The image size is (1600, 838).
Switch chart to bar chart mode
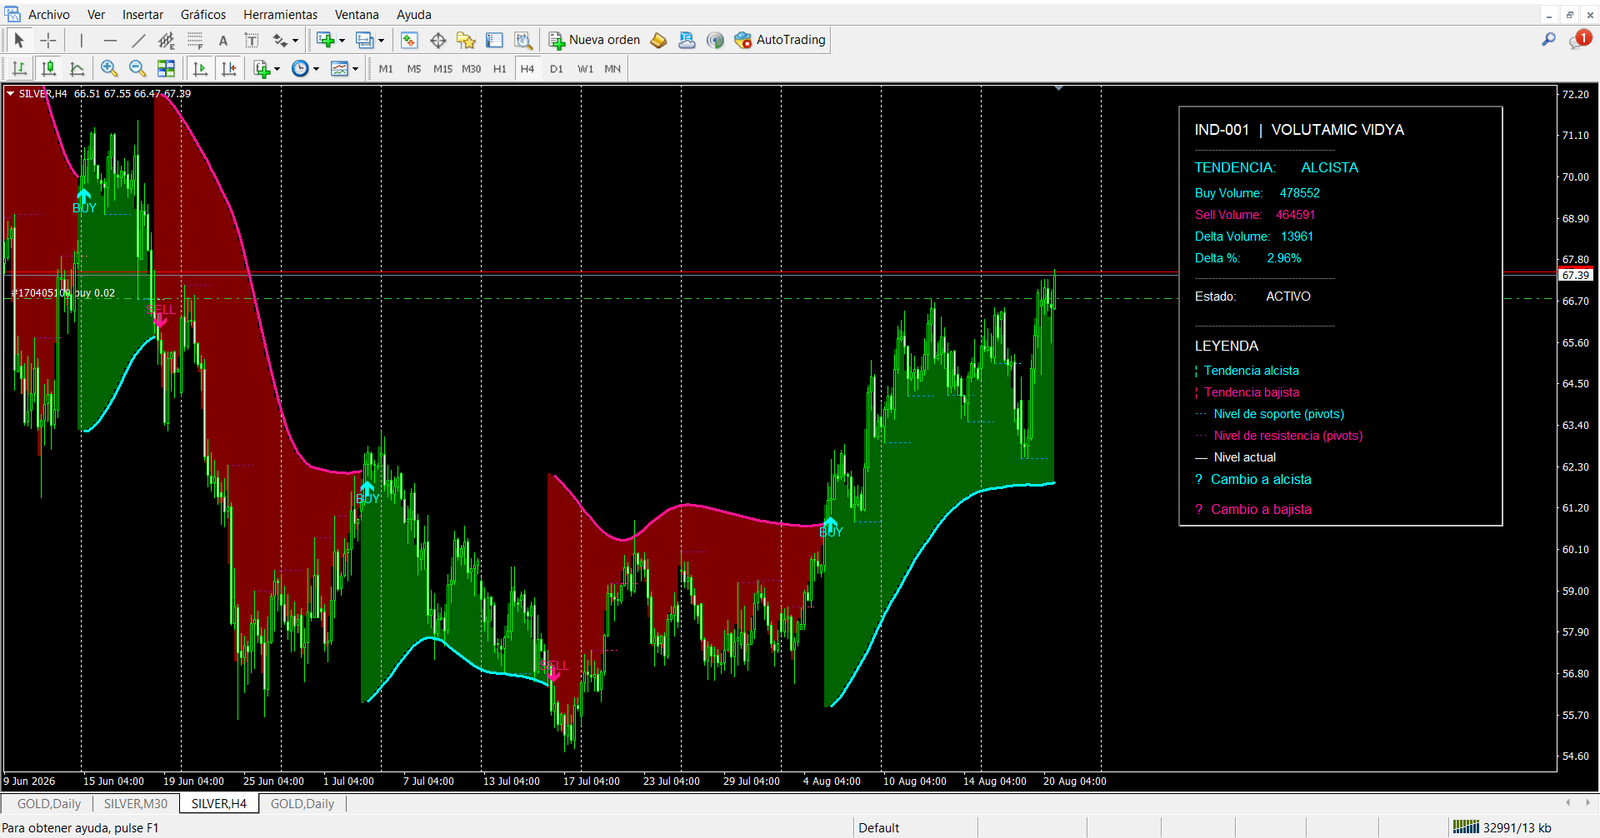pos(19,68)
